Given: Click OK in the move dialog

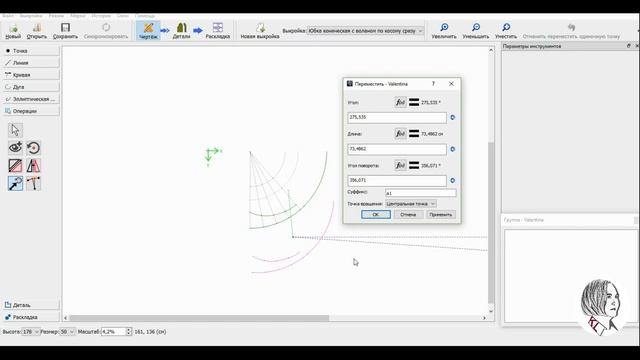Looking at the screenshot, I should 376,215.
